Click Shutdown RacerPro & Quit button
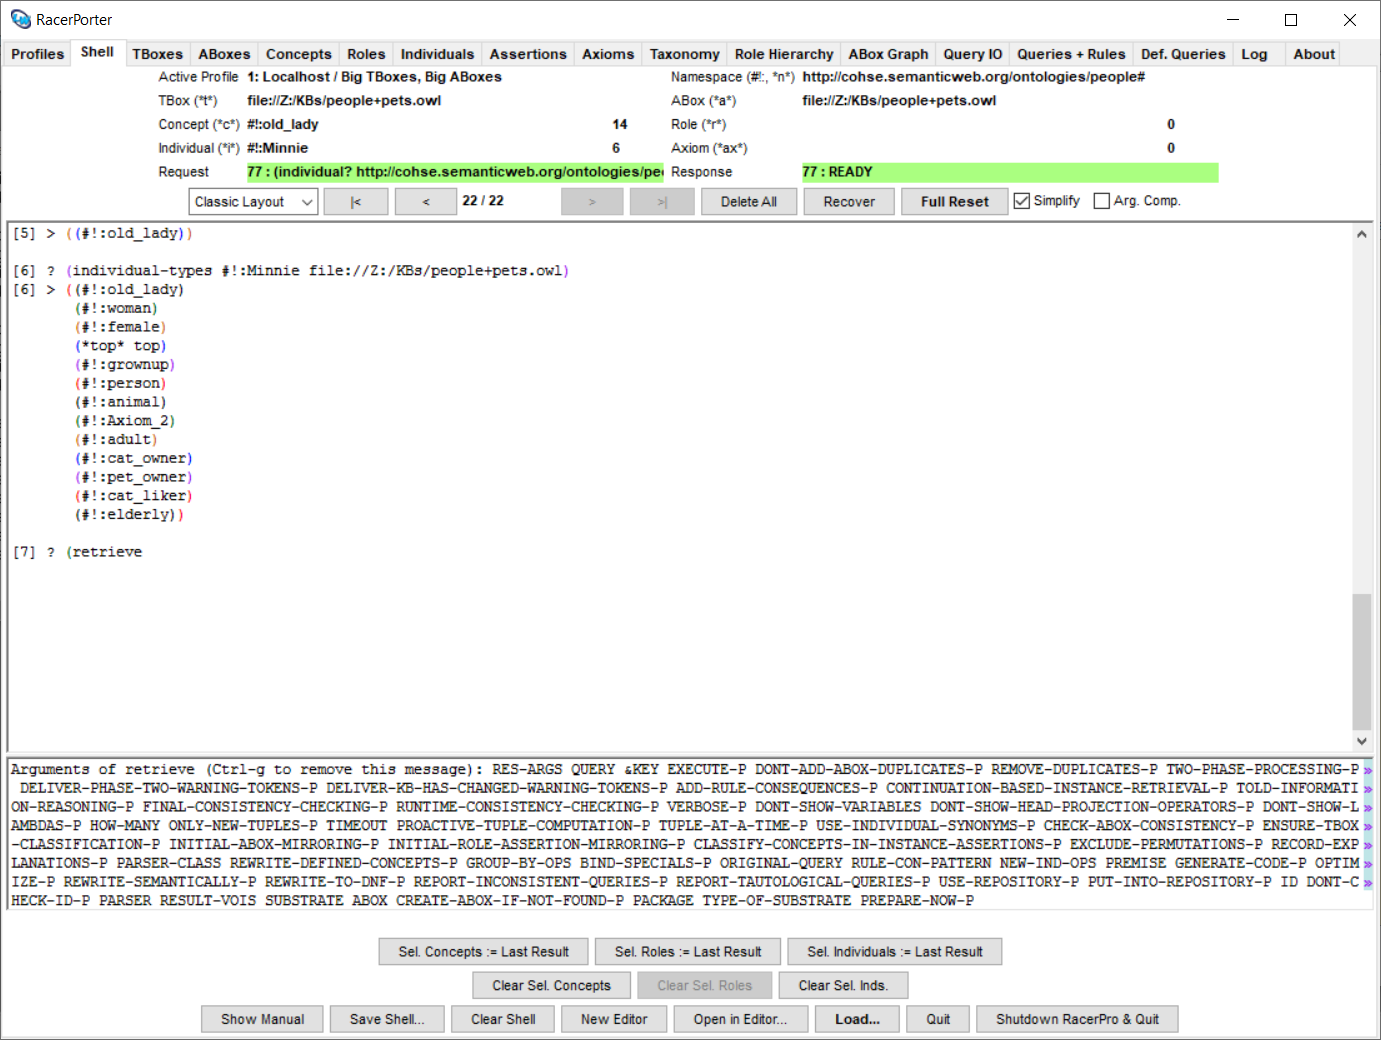The image size is (1381, 1040). [1077, 1019]
